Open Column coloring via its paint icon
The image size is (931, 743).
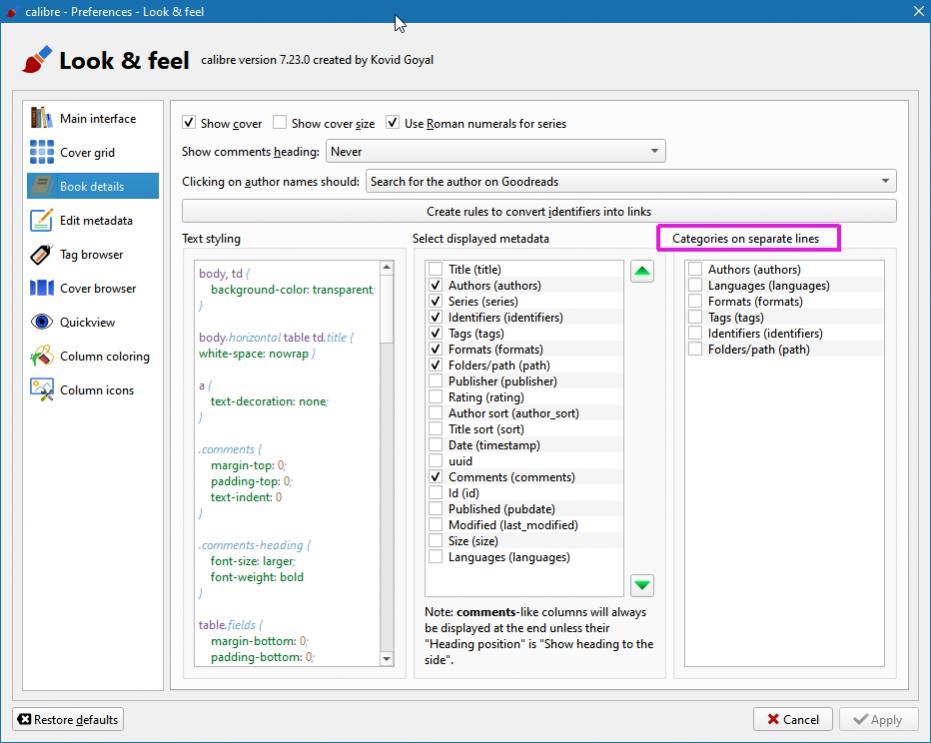click(41, 356)
